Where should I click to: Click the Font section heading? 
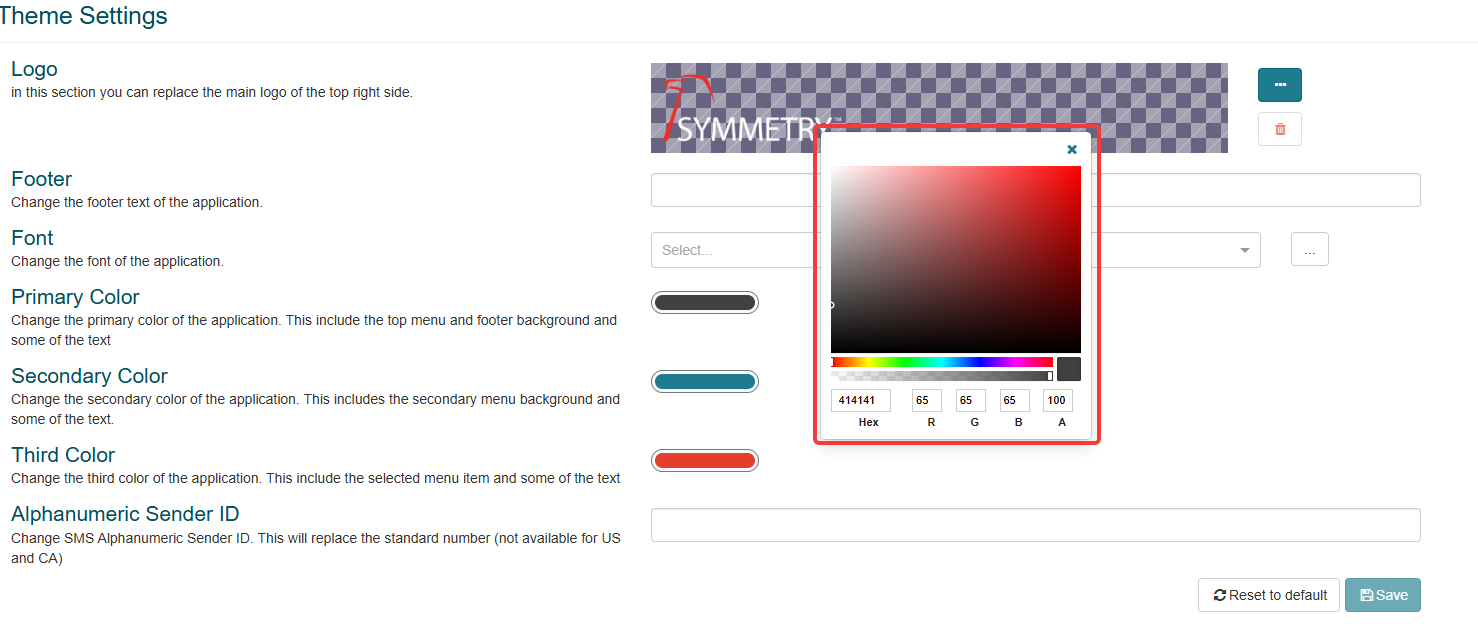pyautogui.click(x=32, y=238)
